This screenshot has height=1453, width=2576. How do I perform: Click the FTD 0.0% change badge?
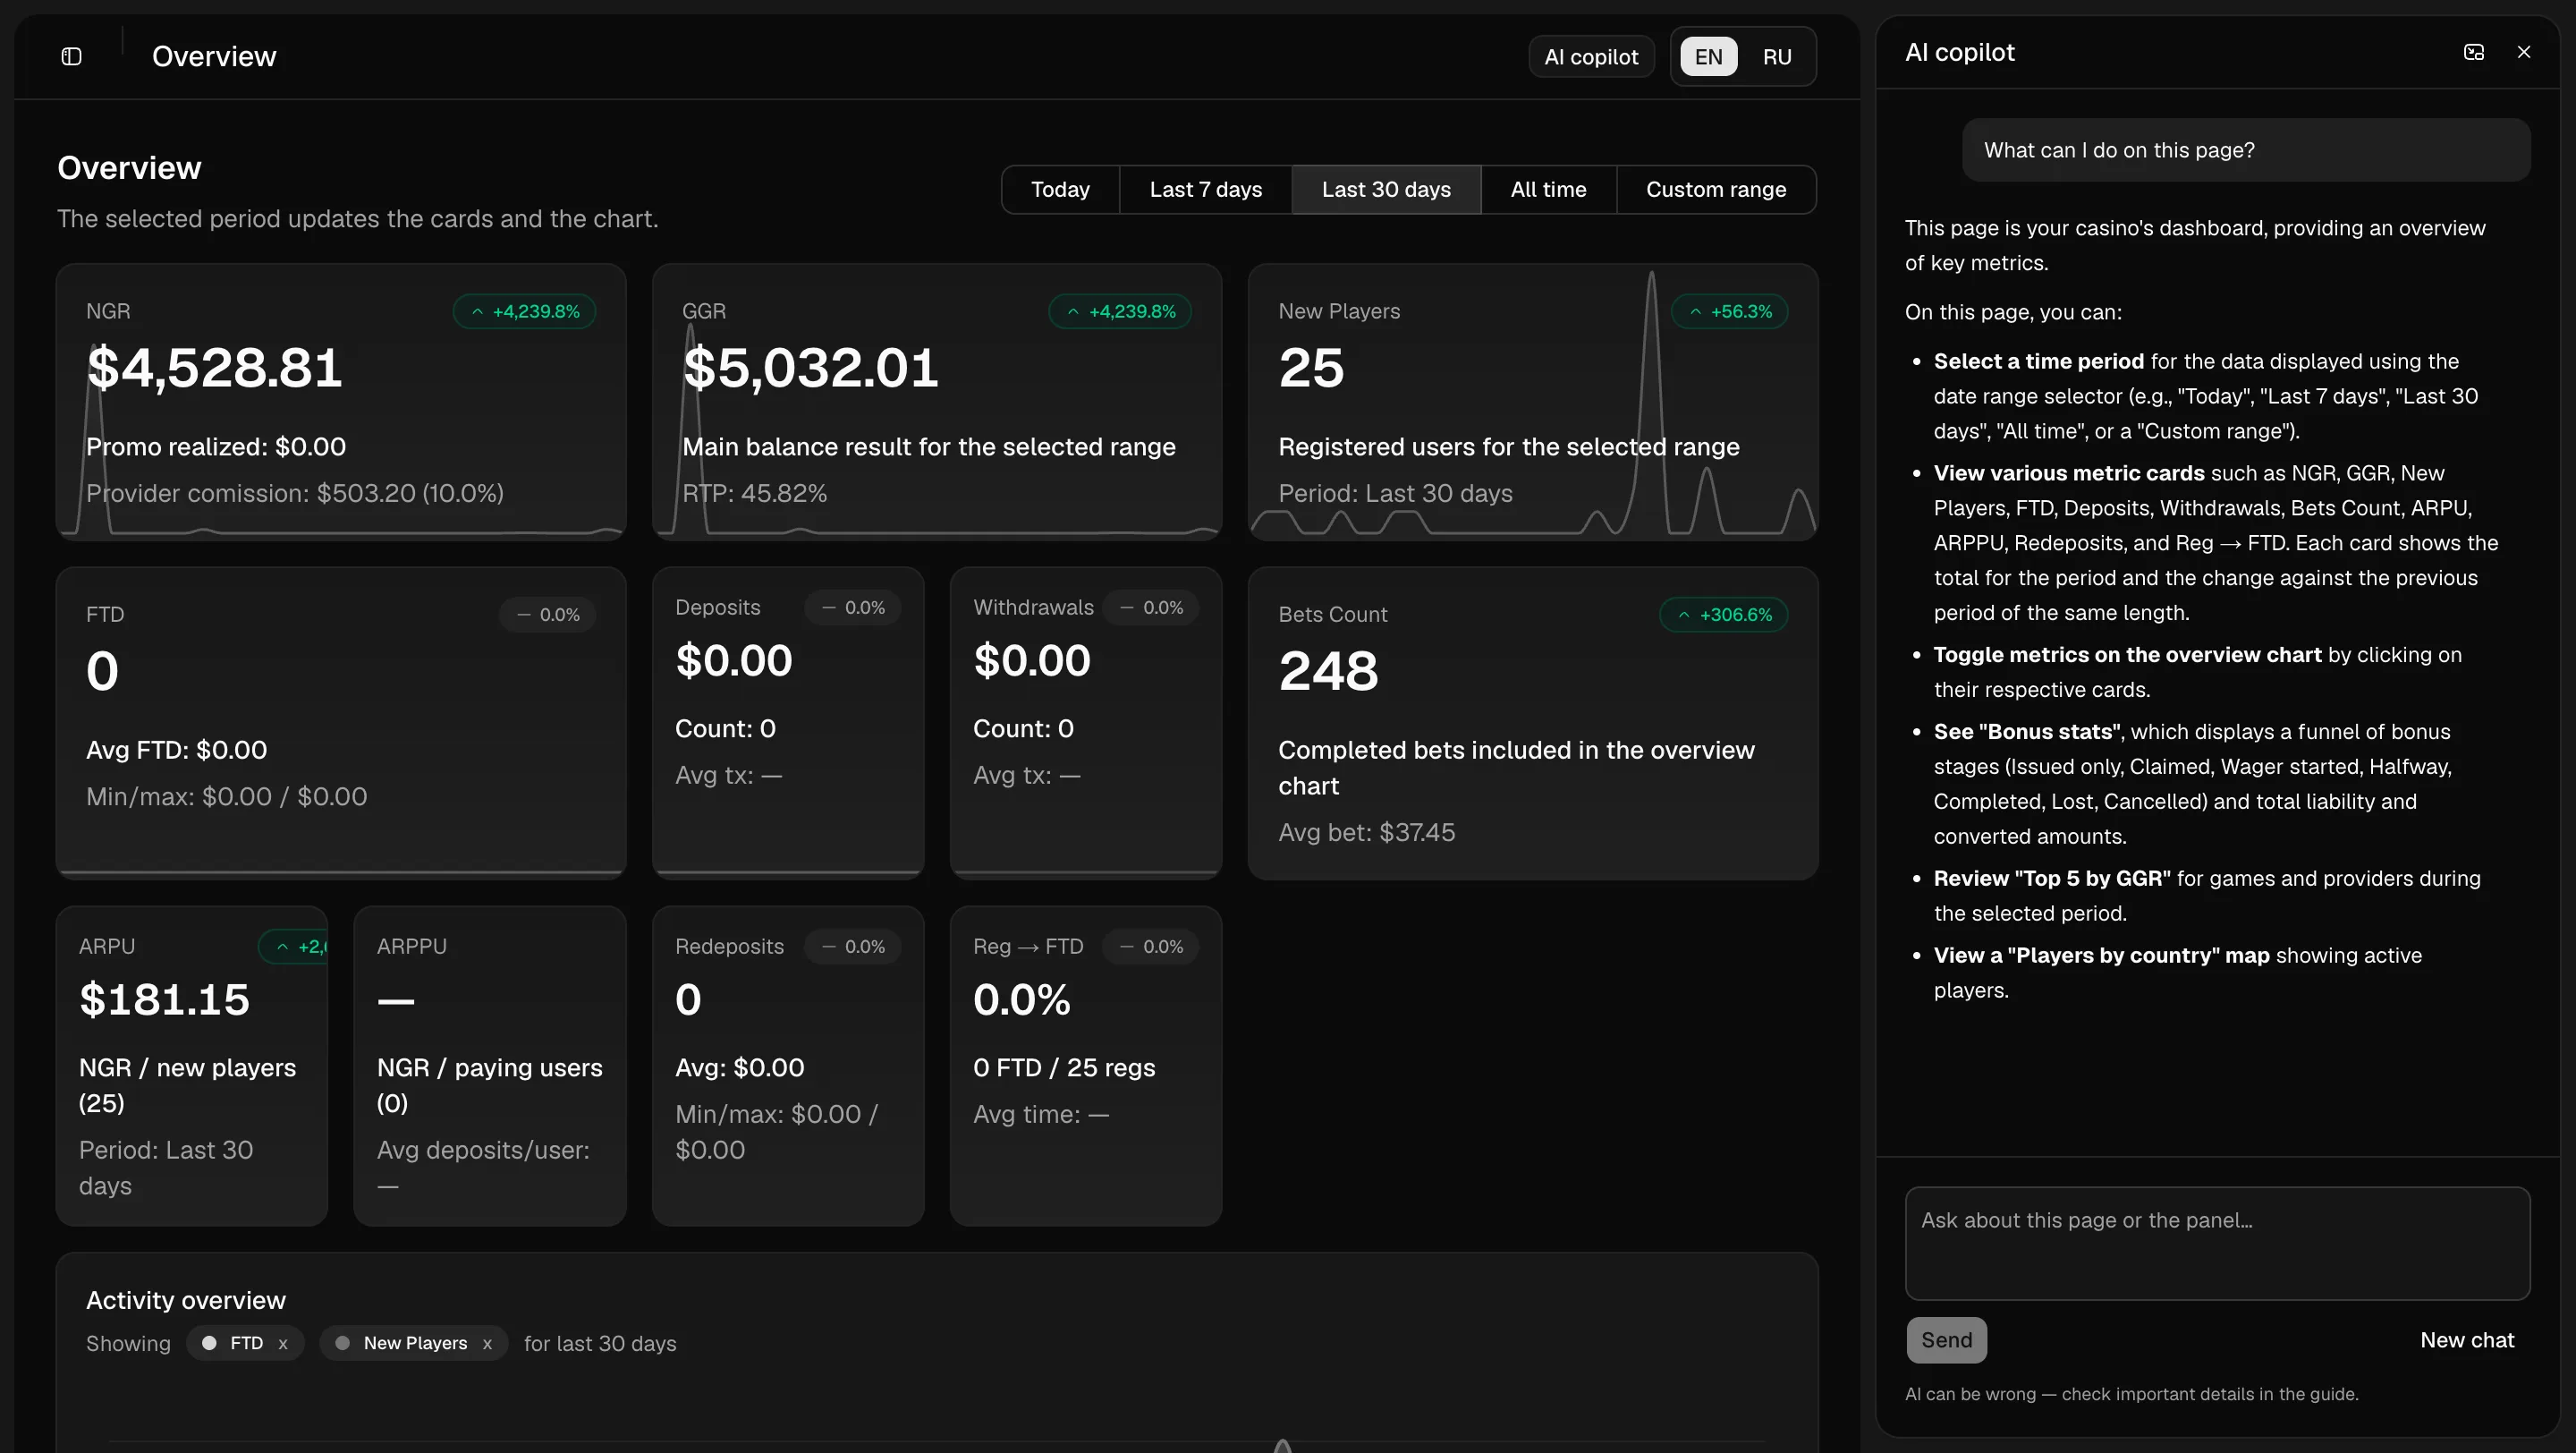click(548, 614)
